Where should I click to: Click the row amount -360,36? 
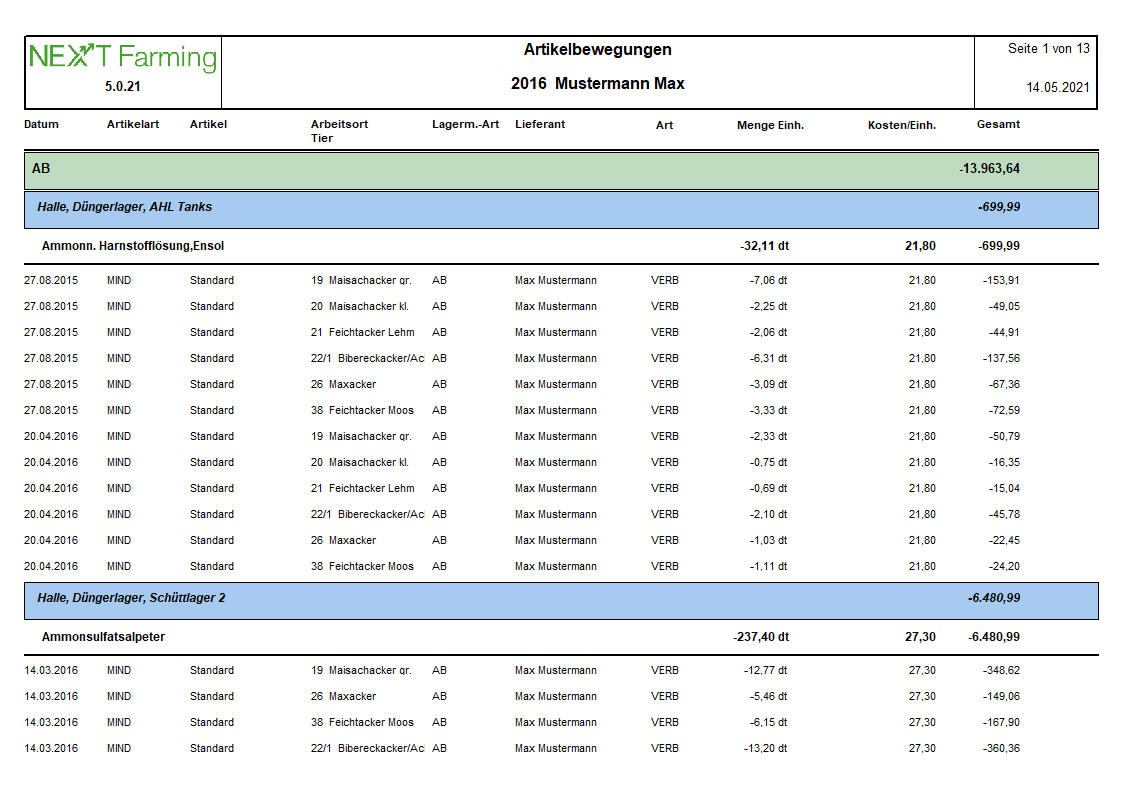coord(1001,749)
